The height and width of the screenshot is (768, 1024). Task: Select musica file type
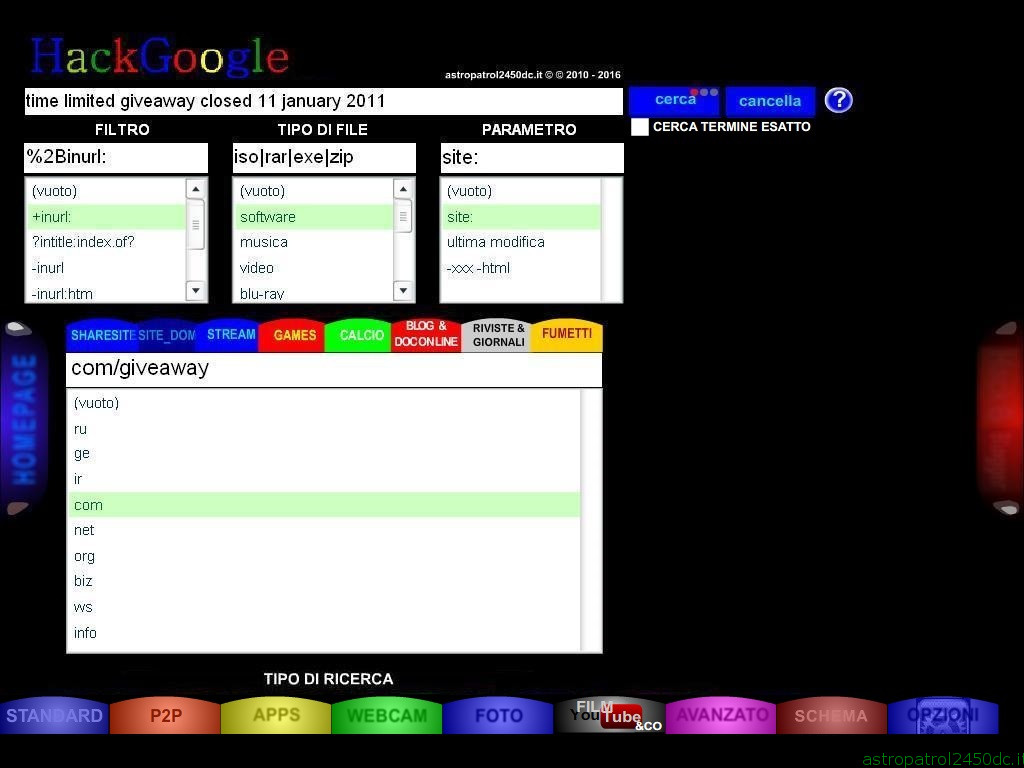(314, 242)
